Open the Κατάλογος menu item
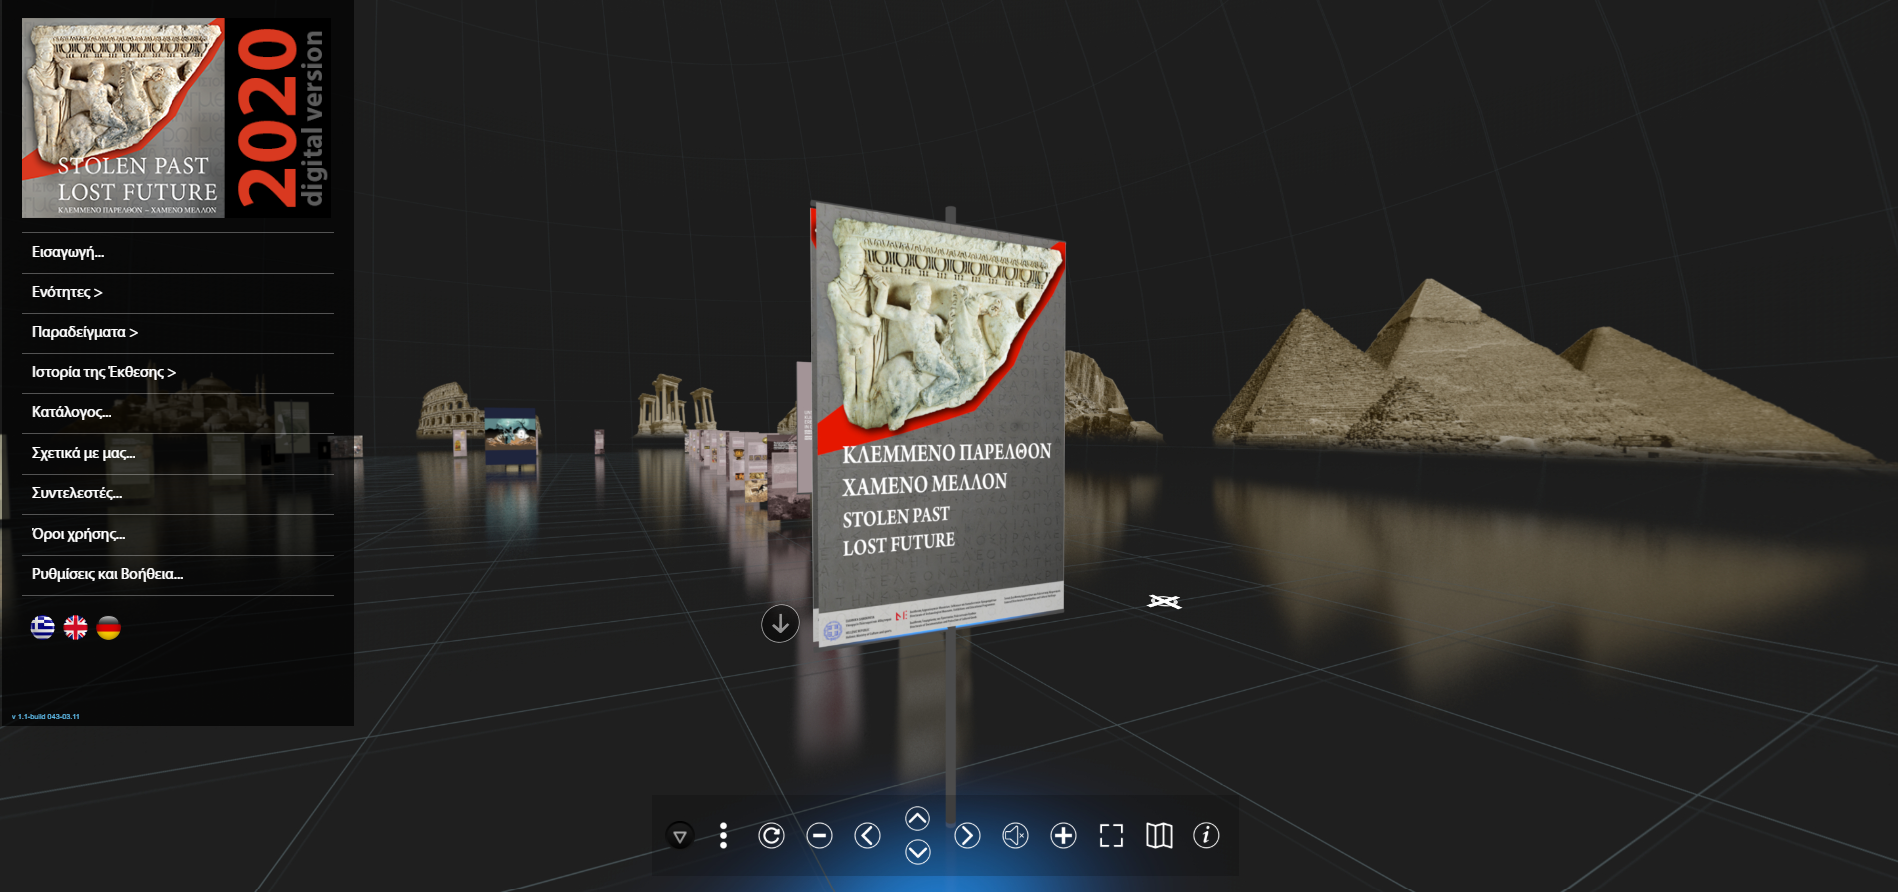Viewport: 1898px width, 892px height. tap(71, 412)
